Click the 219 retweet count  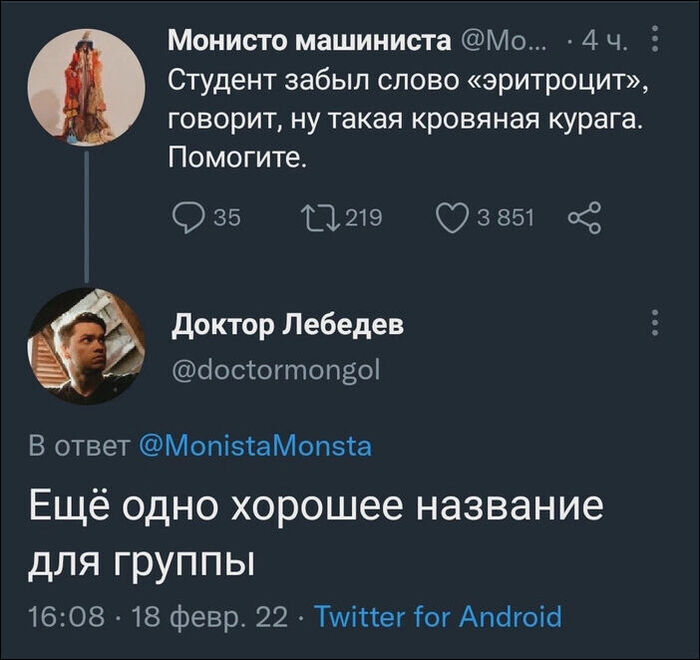(363, 218)
